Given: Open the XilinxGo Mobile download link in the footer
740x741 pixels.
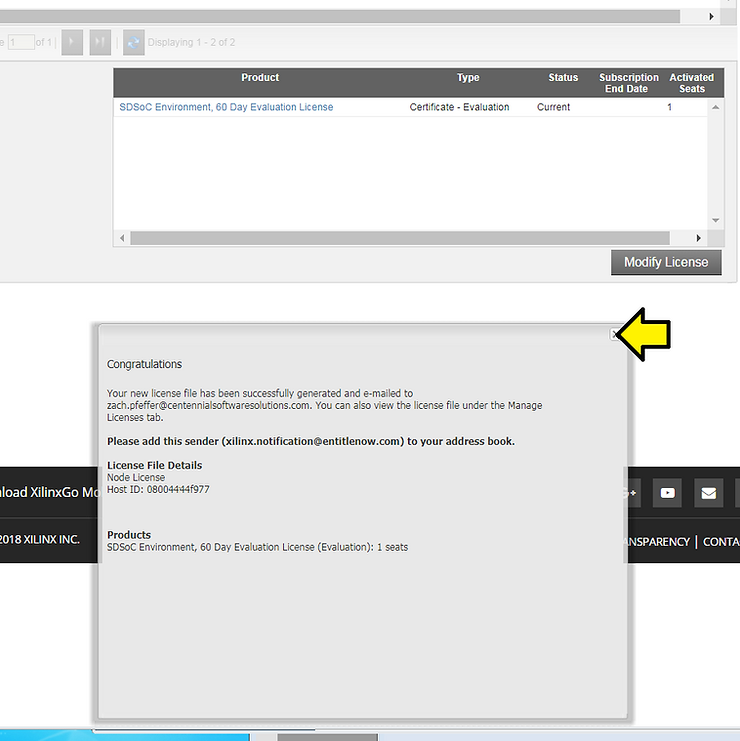Looking at the screenshot, I should (49, 492).
